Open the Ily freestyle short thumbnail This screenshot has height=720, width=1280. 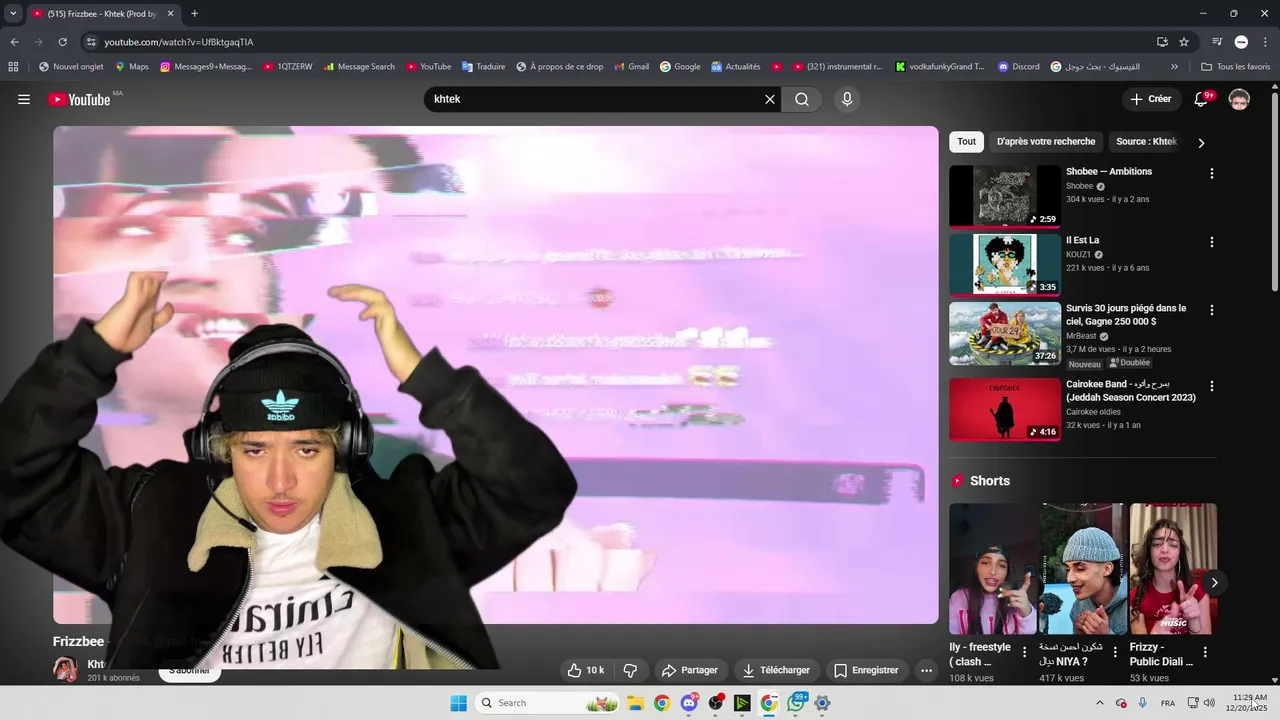993,569
